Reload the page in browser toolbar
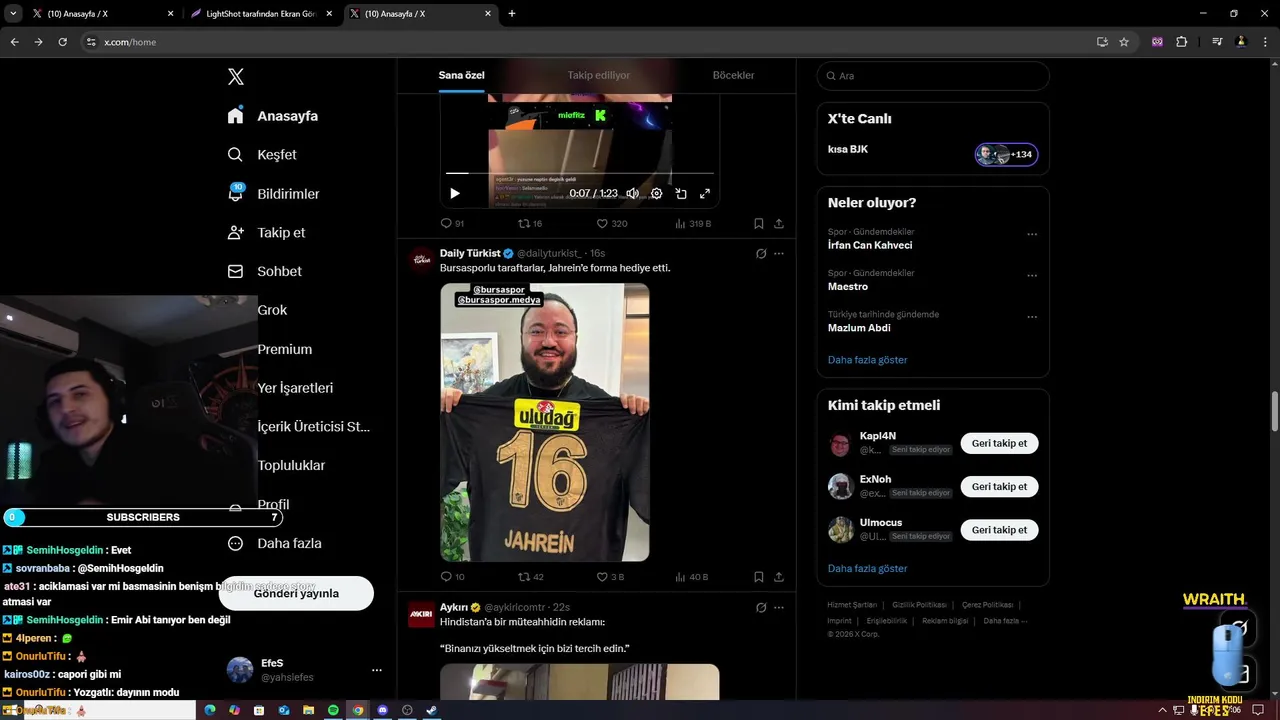Screen dimensions: 1280x720 (63, 42)
